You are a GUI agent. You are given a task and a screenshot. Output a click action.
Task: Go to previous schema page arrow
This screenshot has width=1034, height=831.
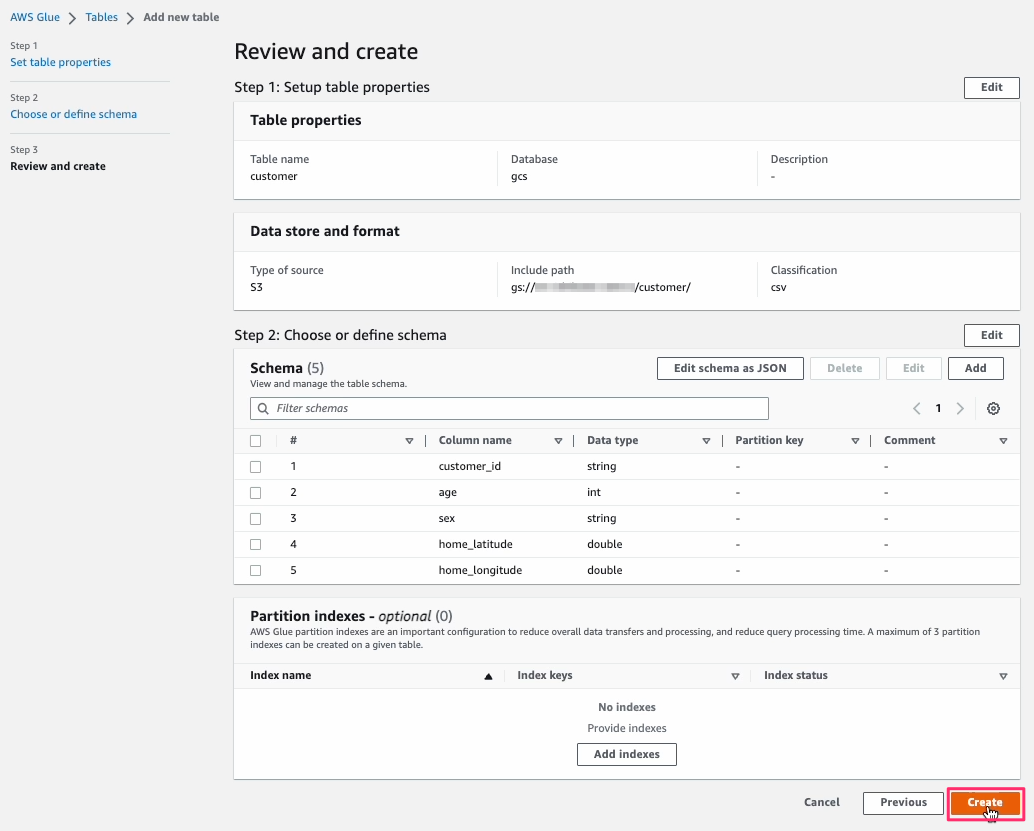click(x=917, y=408)
